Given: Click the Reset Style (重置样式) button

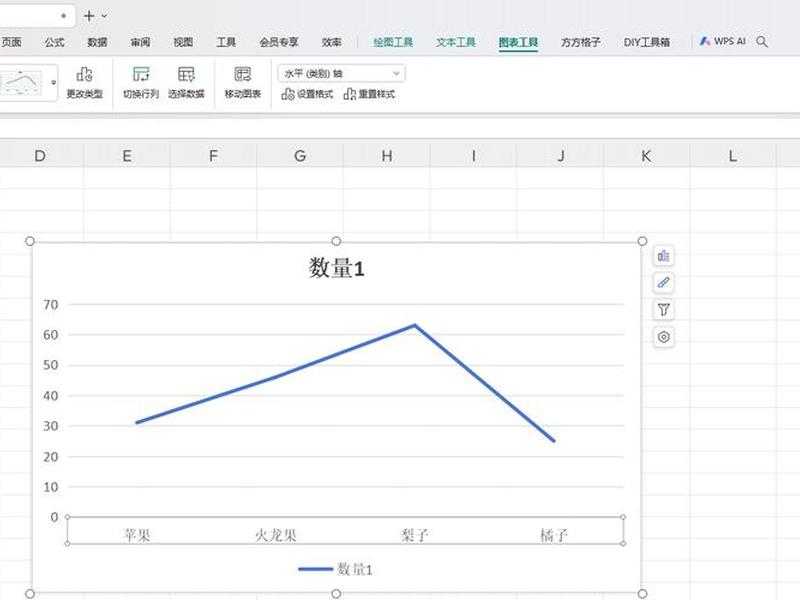Looking at the screenshot, I should (x=369, y=94).
